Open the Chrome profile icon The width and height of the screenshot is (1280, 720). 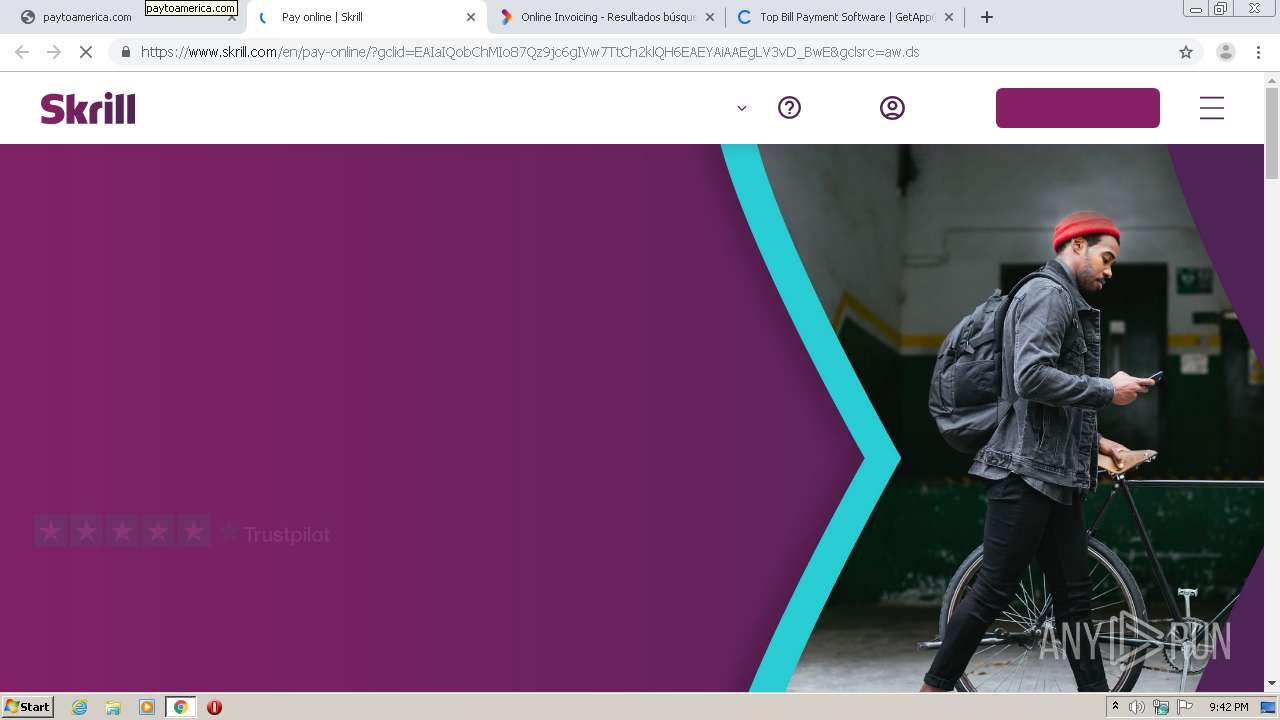(x=1225, y=52)
